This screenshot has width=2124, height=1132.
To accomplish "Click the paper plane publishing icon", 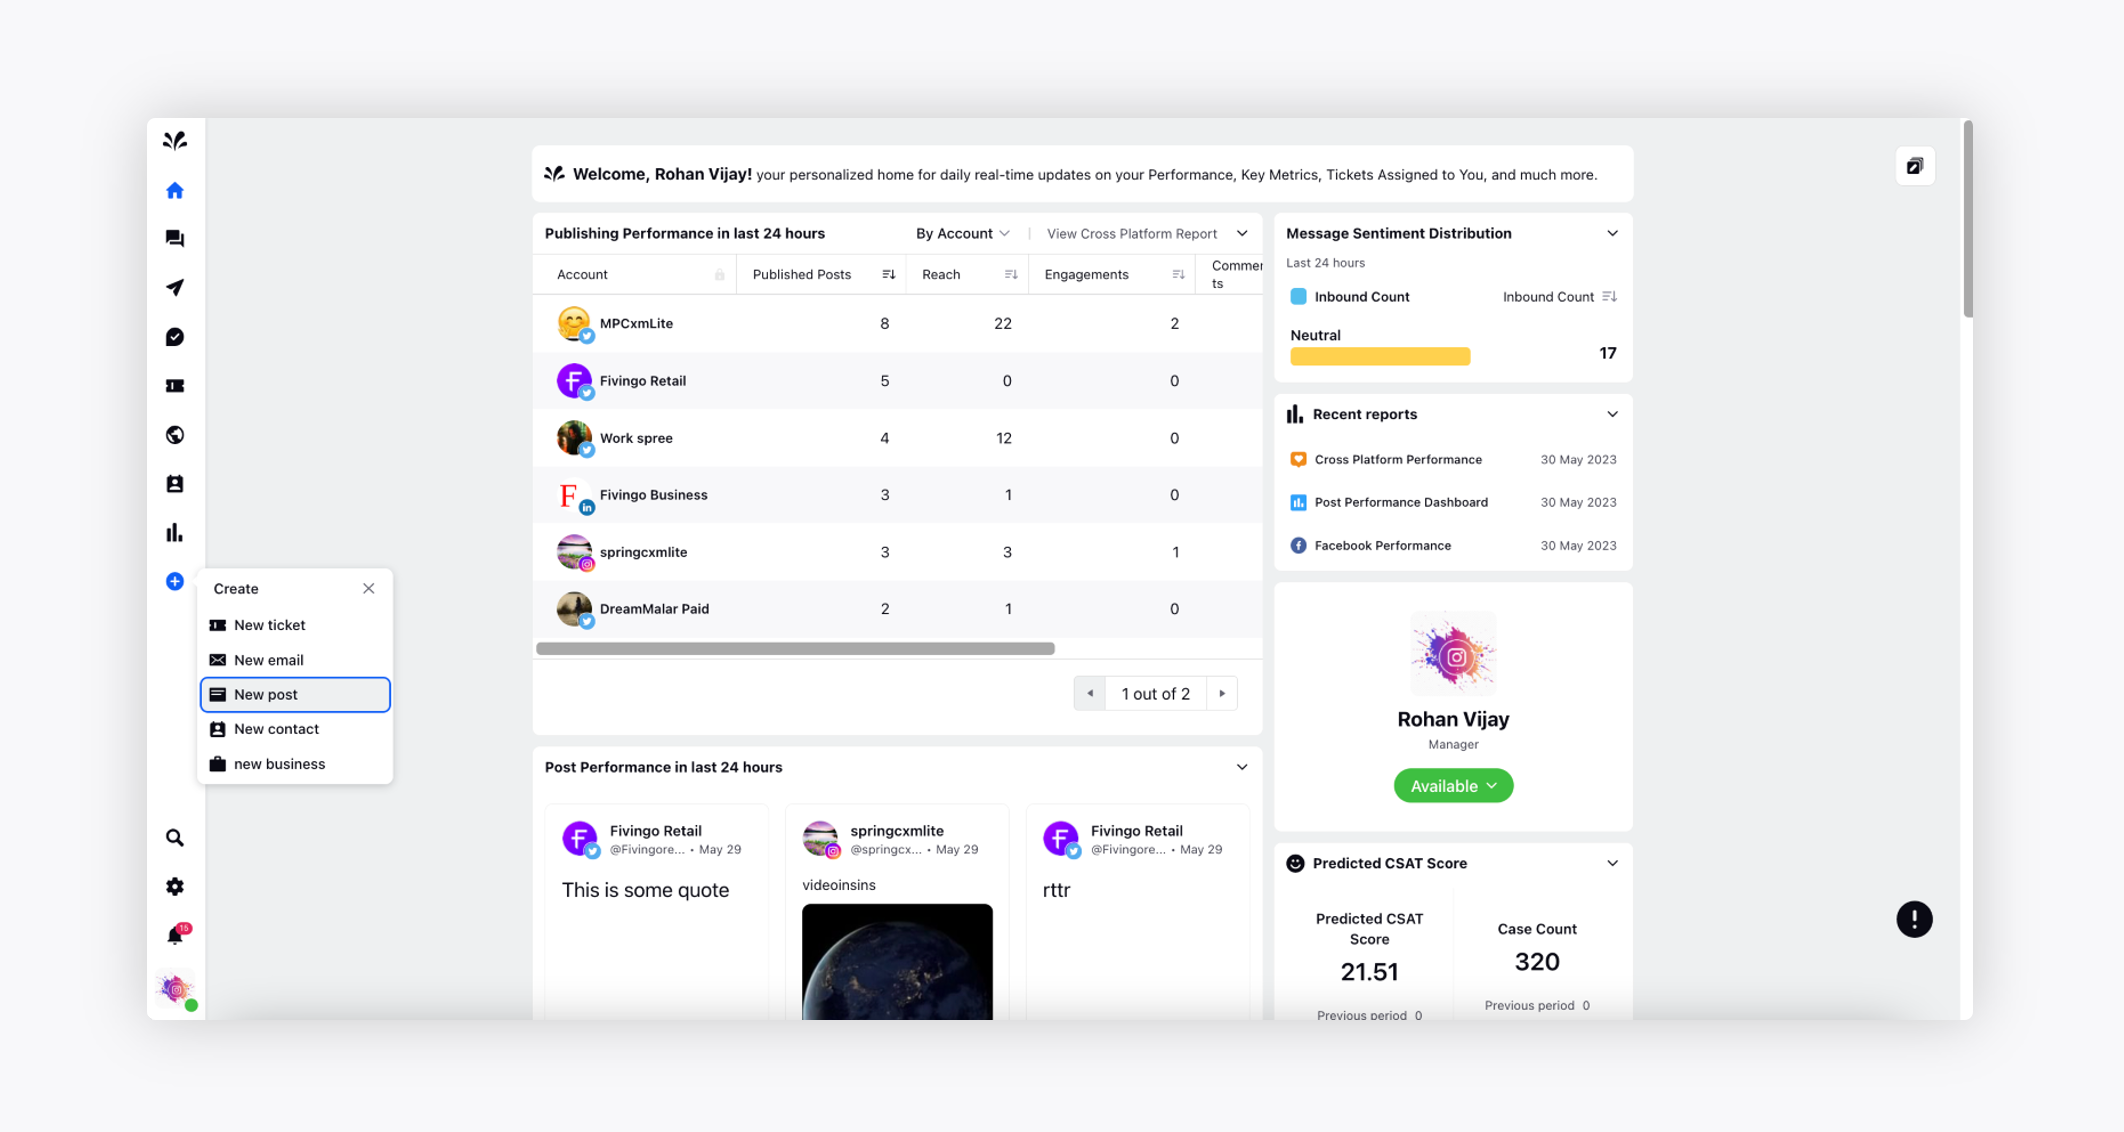I will [175, 288].
